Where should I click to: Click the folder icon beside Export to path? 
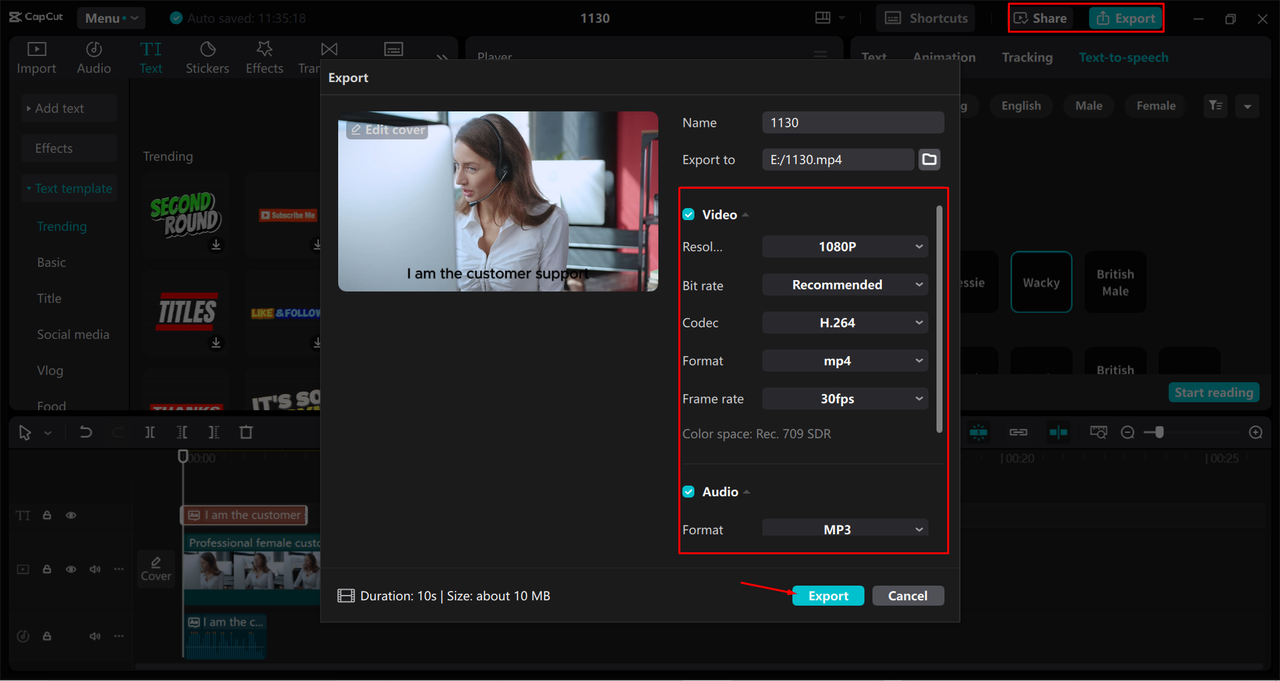click(929, 160)
